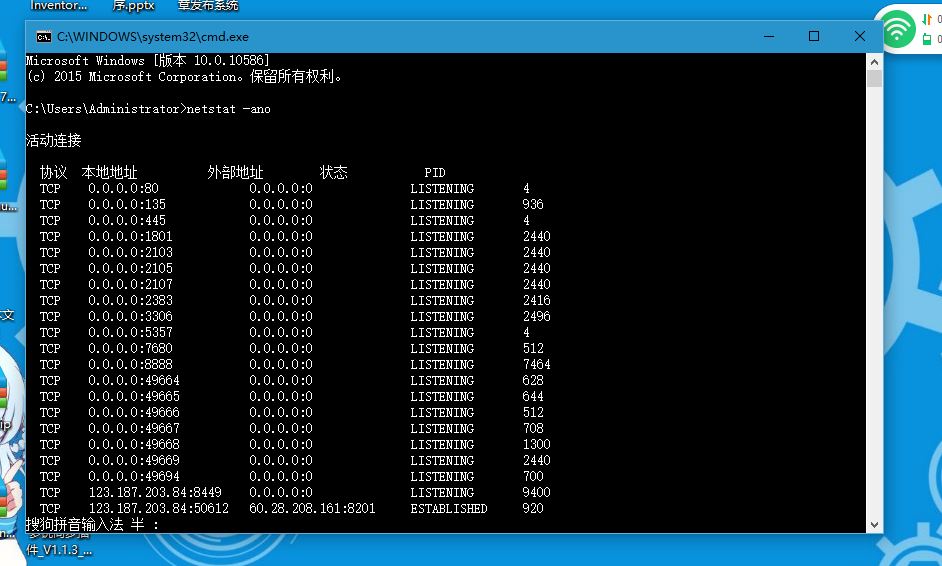The height and width of the screenshot is (566, 942).
Task: Click PID value 7464
Action: (x=536, y=365)
